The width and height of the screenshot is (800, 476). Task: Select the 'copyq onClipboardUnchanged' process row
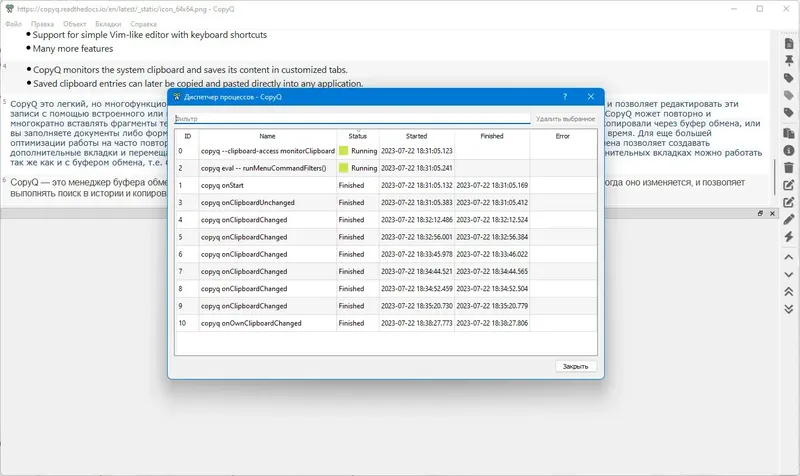click(x=386, y=203)
